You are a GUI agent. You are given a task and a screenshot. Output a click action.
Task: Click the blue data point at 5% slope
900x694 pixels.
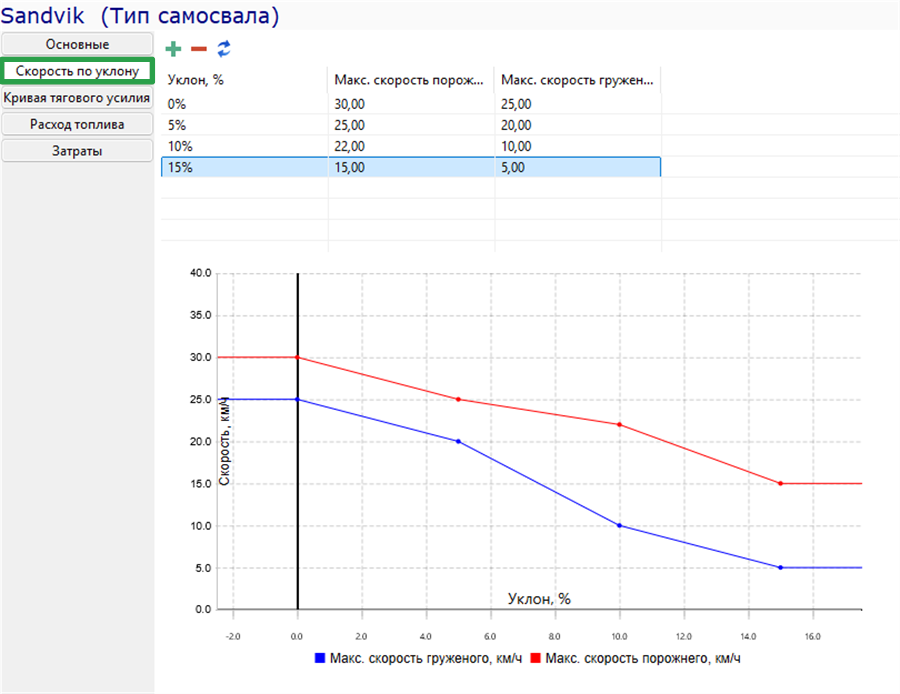[458, 441]
